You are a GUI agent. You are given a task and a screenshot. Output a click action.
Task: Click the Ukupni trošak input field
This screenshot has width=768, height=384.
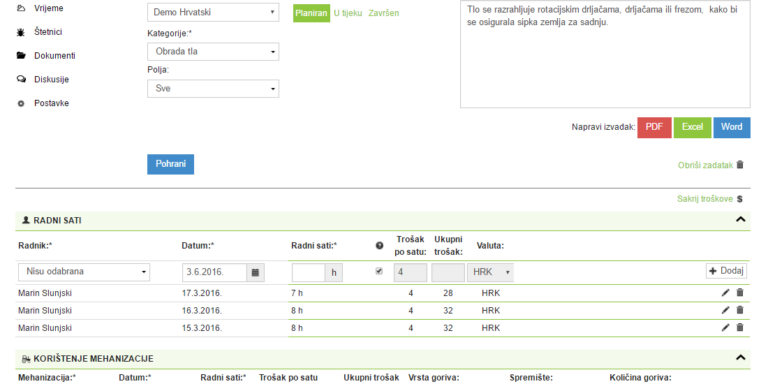[448, 272]
